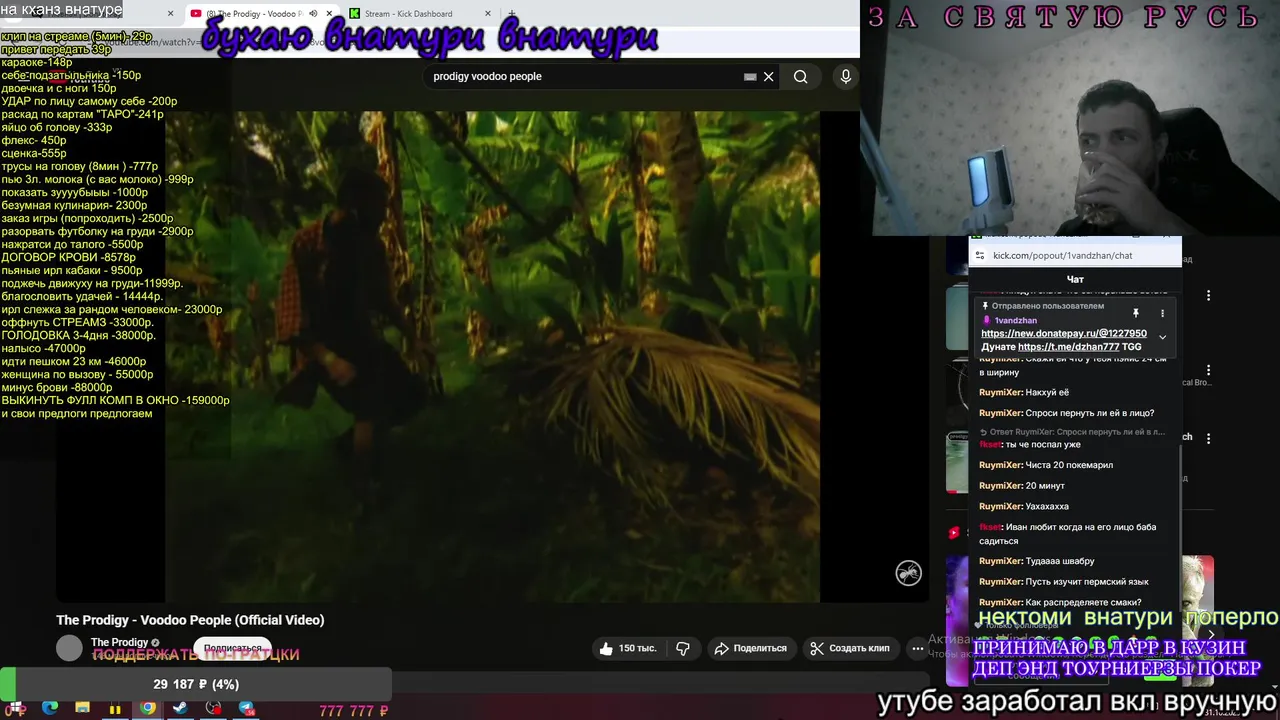The width and height of the screenshot is (1280, 720).
Task: Open the three-dot more actions under video
Action: tap(917, 648)
